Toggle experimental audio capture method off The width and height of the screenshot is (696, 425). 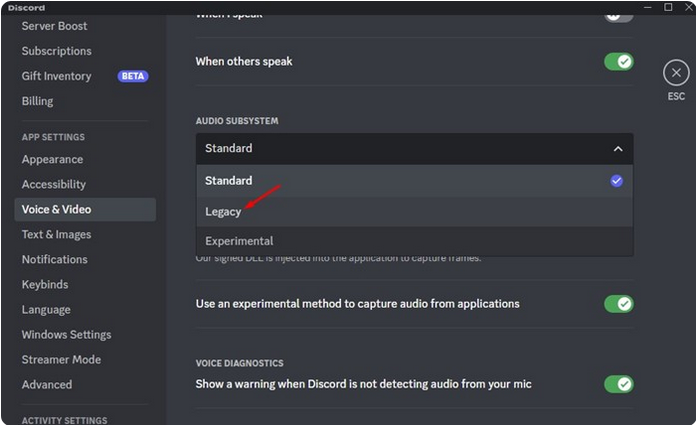tap(618, 304)
